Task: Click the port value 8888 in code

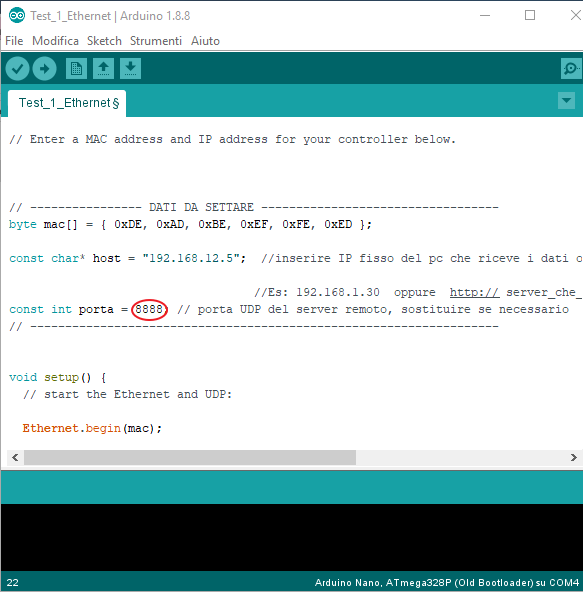Action: tap(149, 309)
